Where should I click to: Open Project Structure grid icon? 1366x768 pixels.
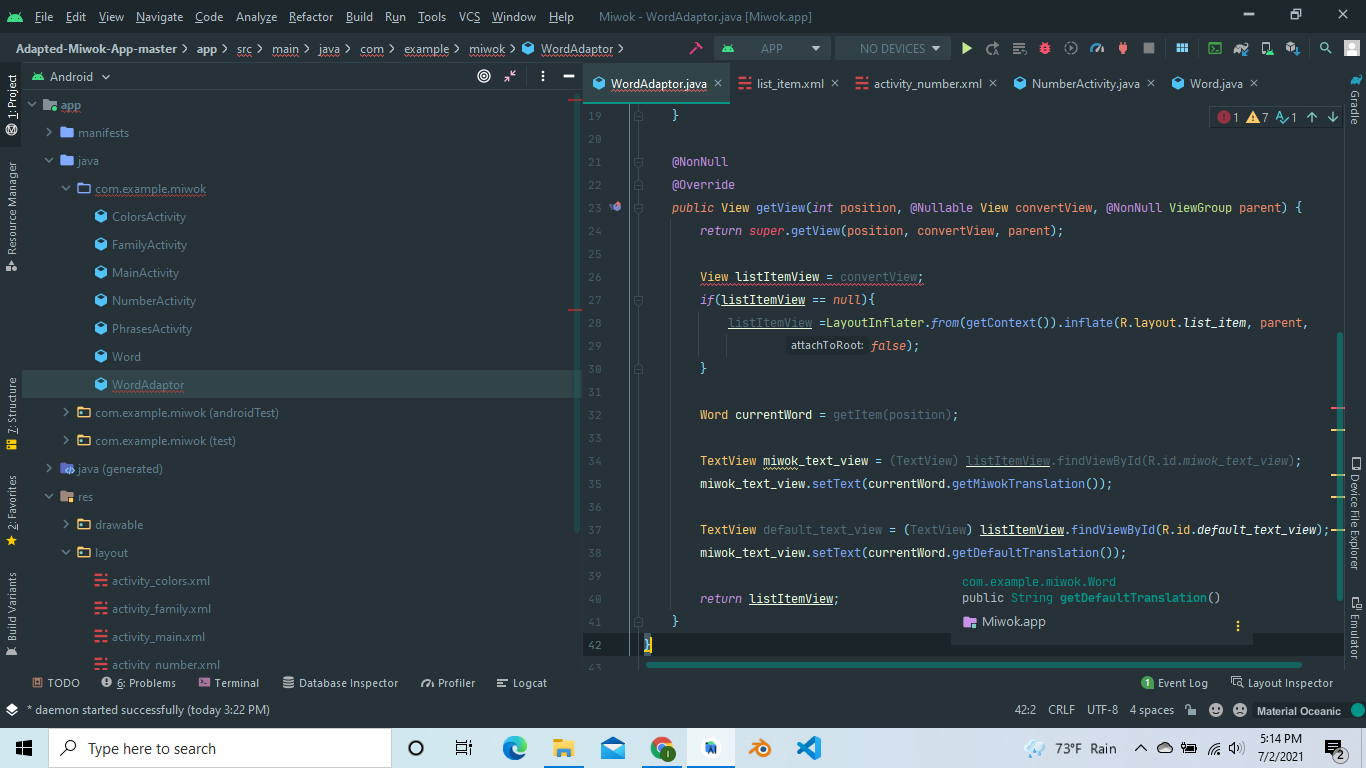pos(1182,48)
